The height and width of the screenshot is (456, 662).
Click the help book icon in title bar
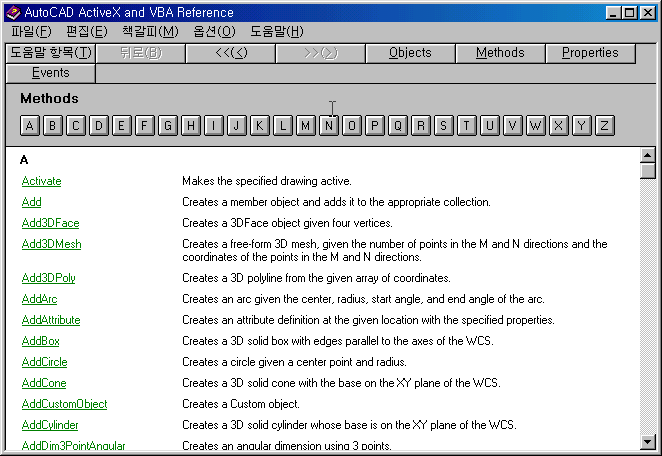pyautogui.click(x=14, y=13)
